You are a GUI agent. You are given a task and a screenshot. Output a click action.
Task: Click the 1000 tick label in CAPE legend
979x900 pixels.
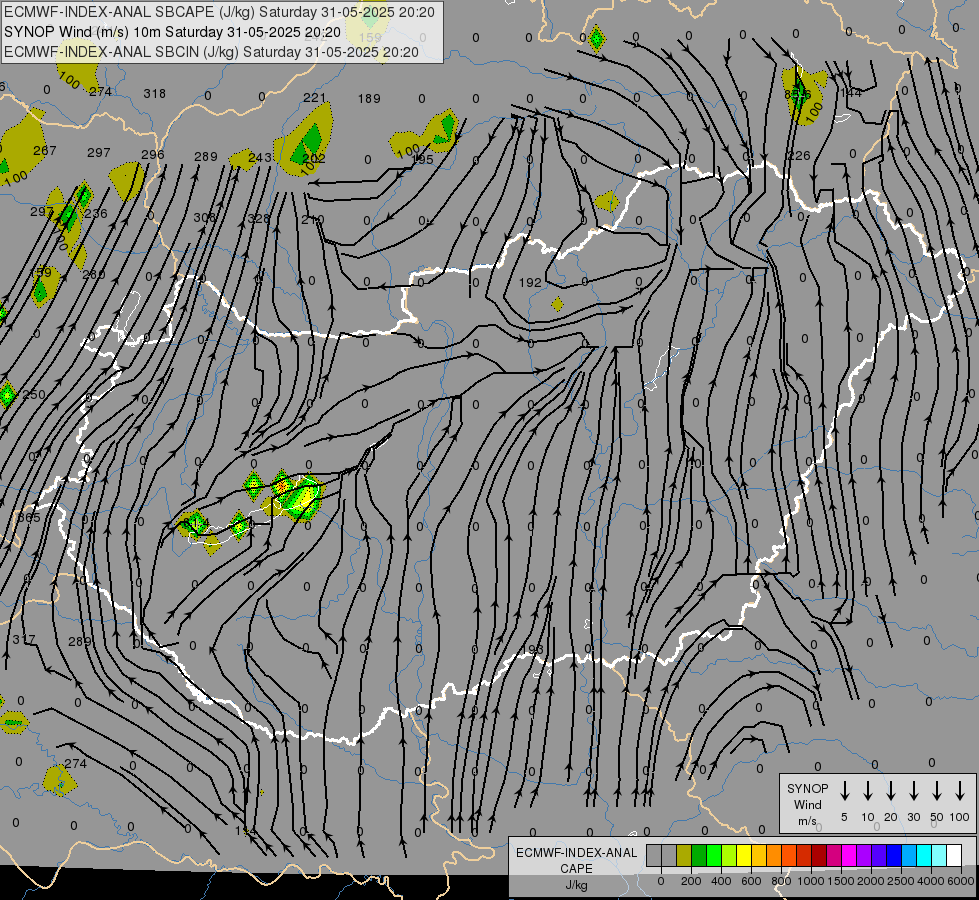[810, 881]
